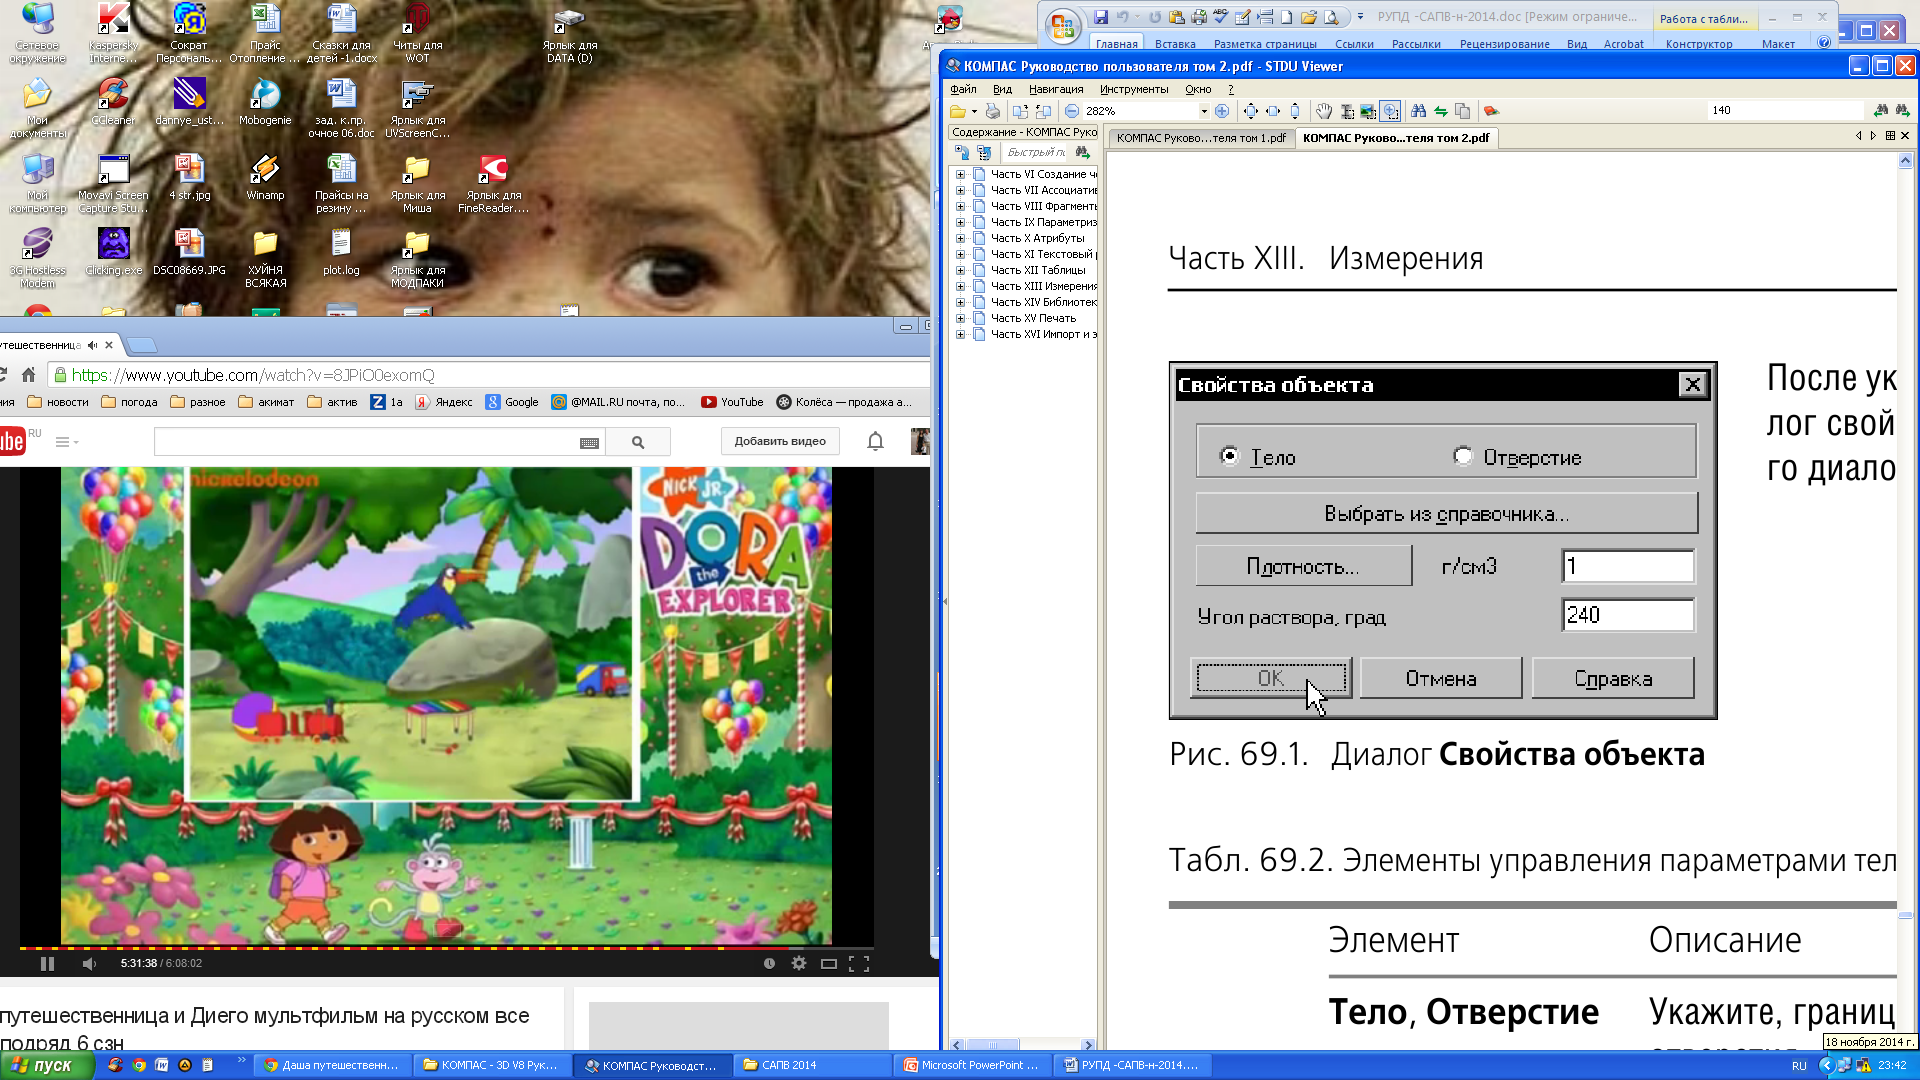Expand Часть XII Таблицы tree node
The image size is (1920, 1080).
pos(960,270)
